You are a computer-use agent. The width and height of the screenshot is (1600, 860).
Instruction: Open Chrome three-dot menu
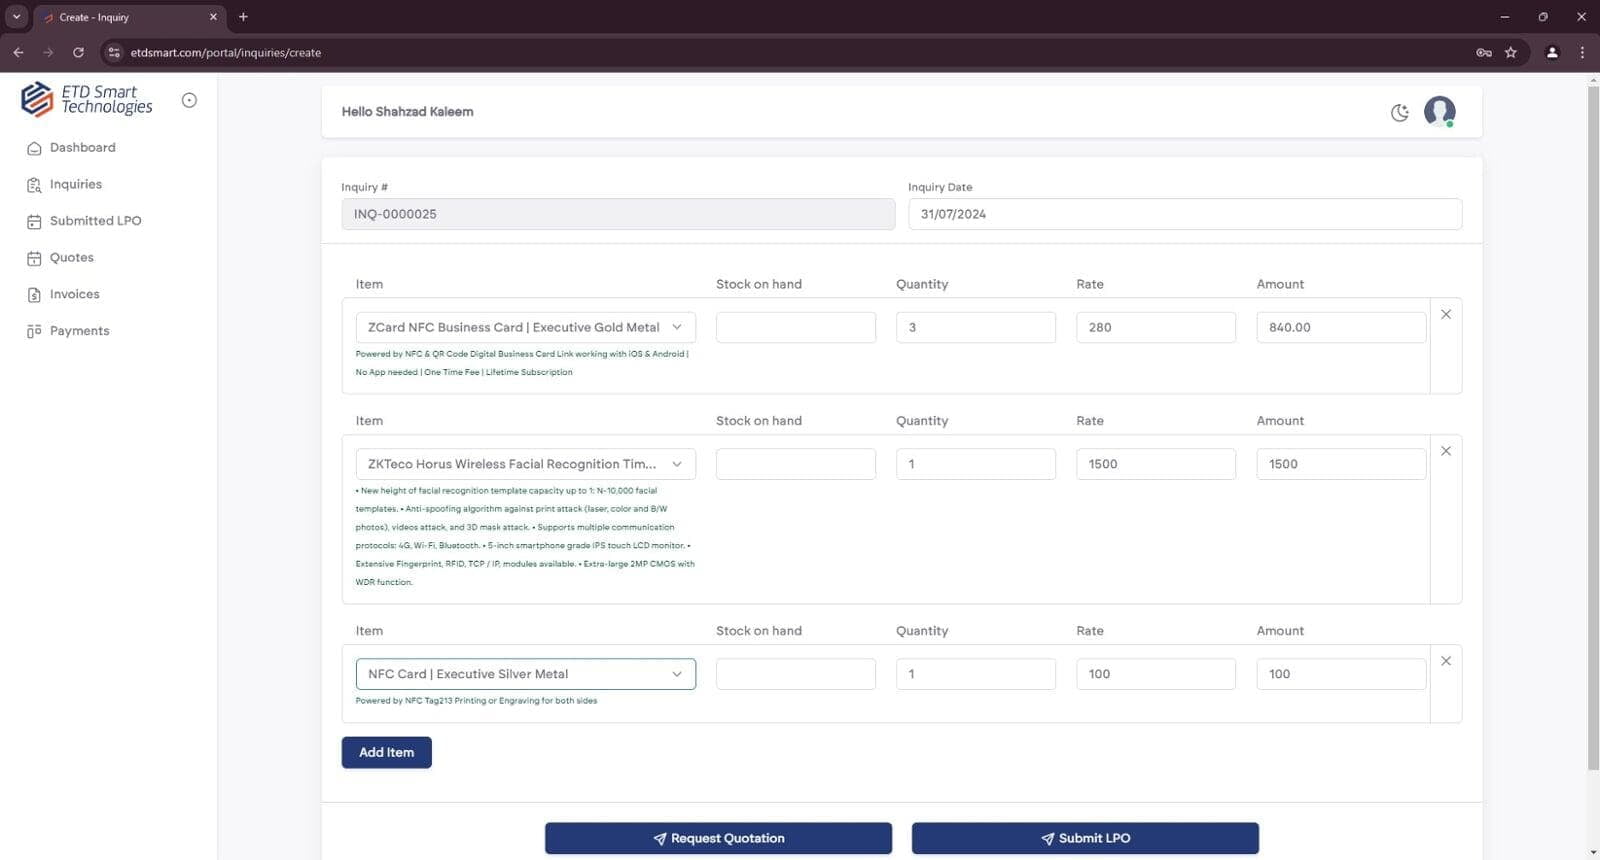(1582, 52)
